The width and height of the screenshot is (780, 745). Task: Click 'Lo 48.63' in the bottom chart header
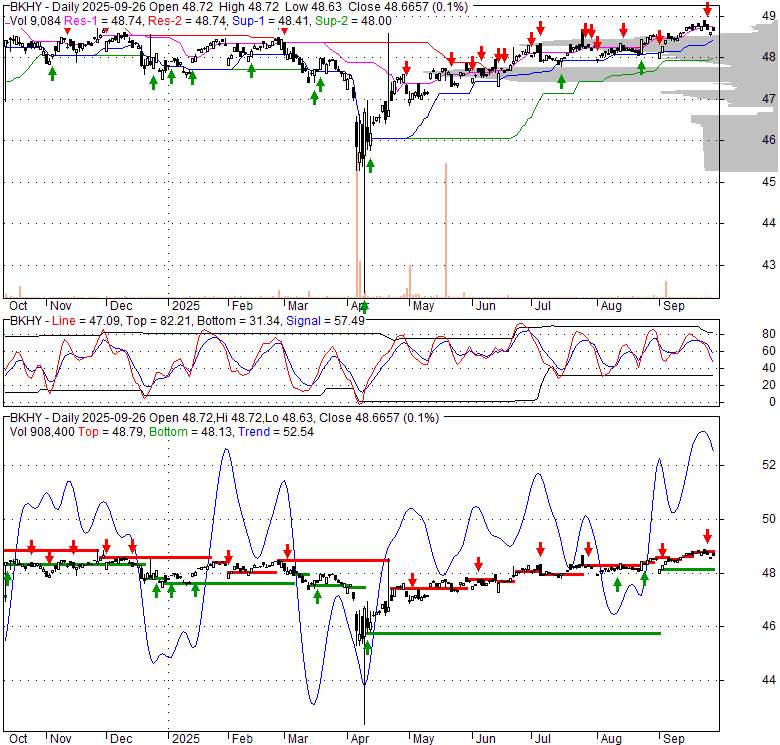tap(289, 418)
